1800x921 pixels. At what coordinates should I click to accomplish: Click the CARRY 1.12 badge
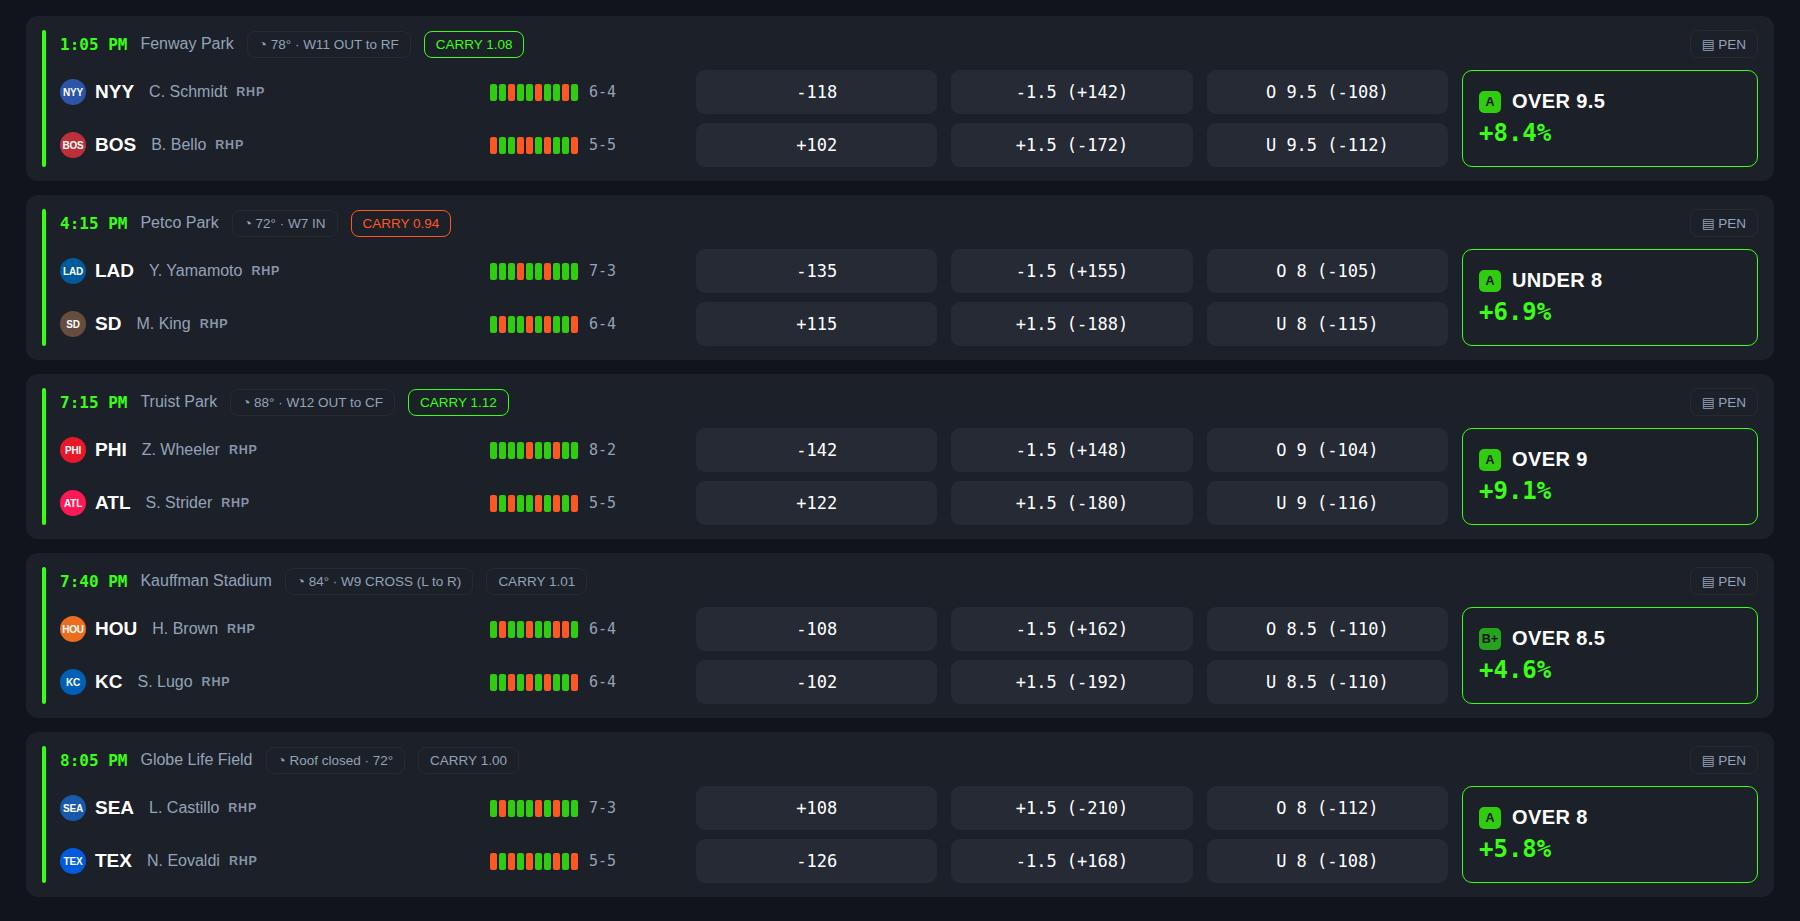[458, 403]
